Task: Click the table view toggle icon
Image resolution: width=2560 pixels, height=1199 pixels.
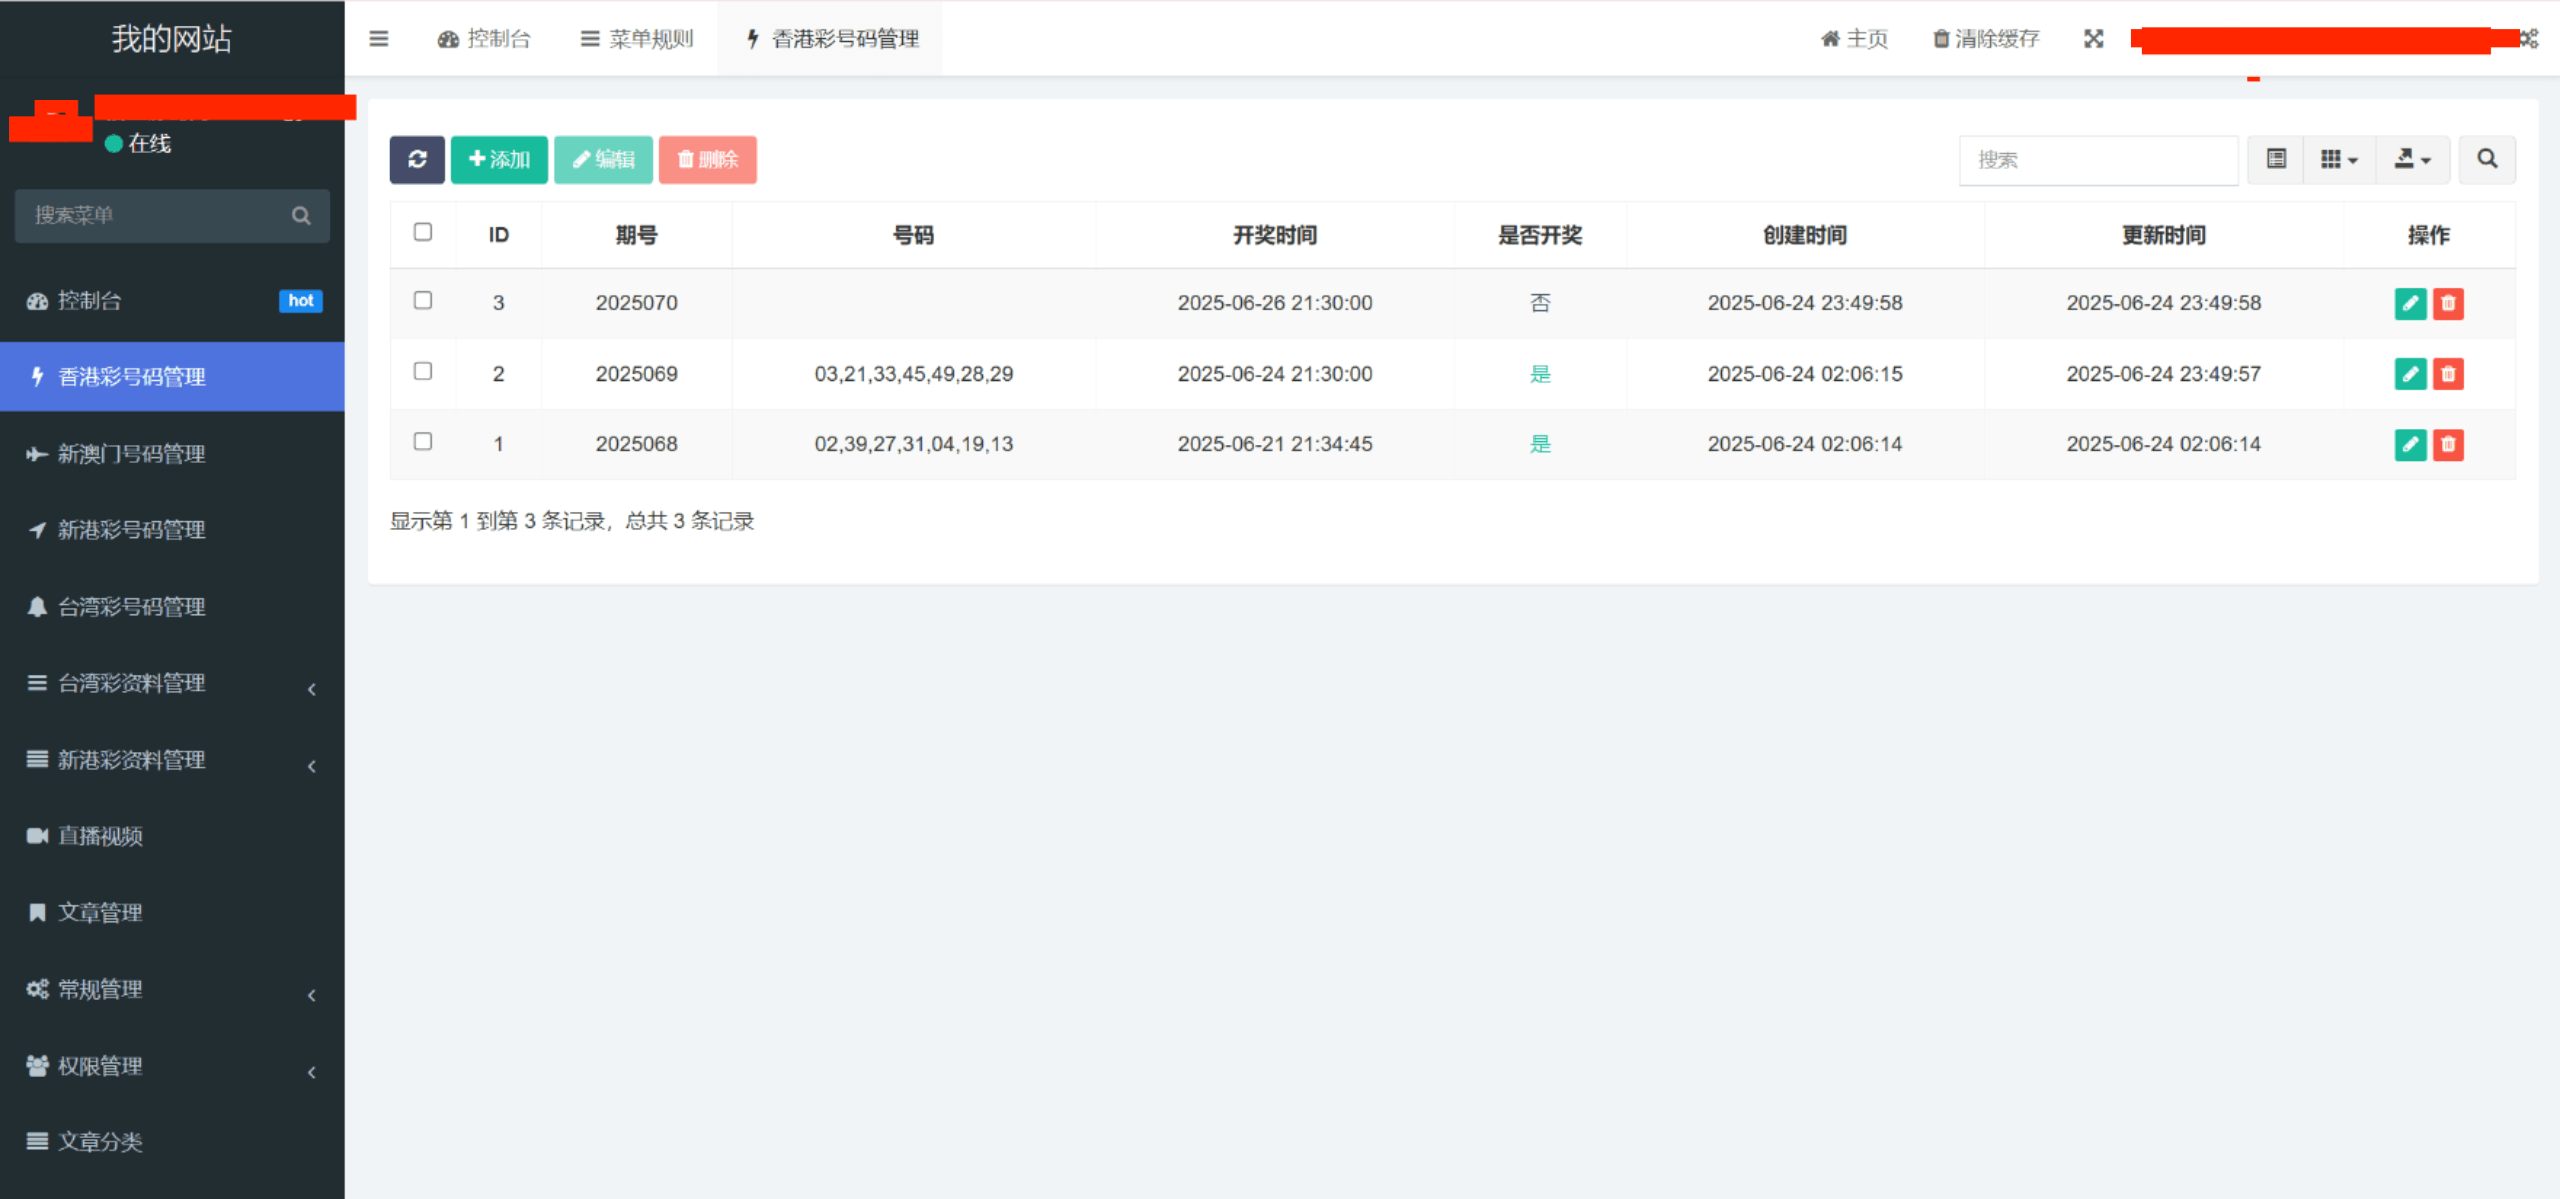Action: pyautogui.click(x=2276, y=159)
